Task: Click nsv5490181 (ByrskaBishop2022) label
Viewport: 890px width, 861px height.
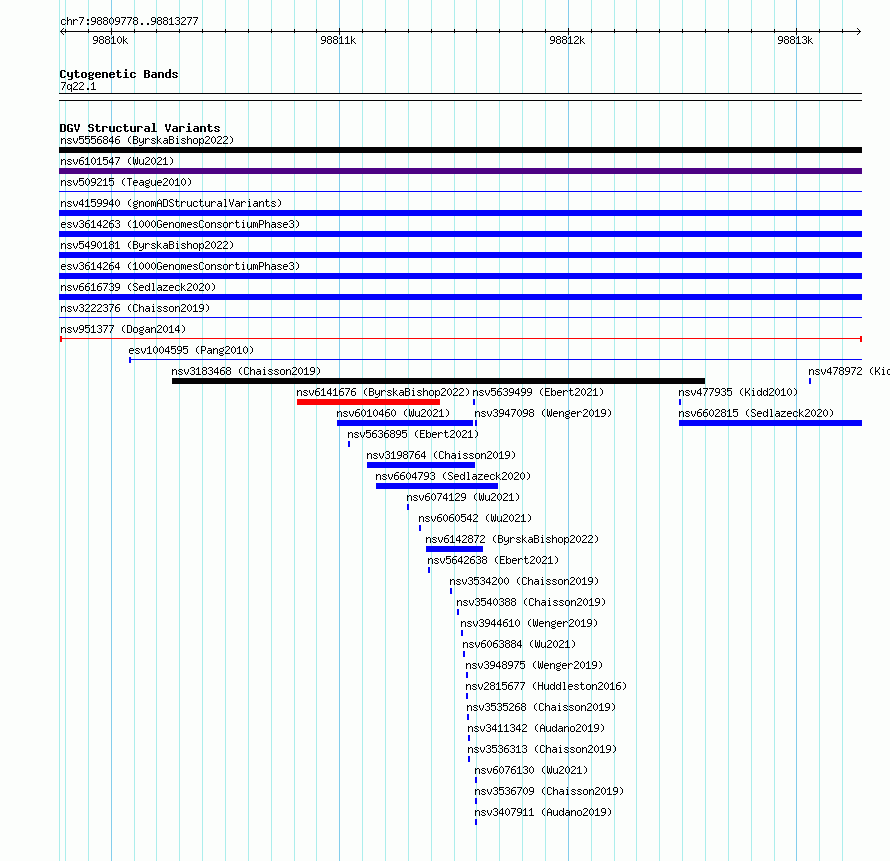Action: [147, 245]
